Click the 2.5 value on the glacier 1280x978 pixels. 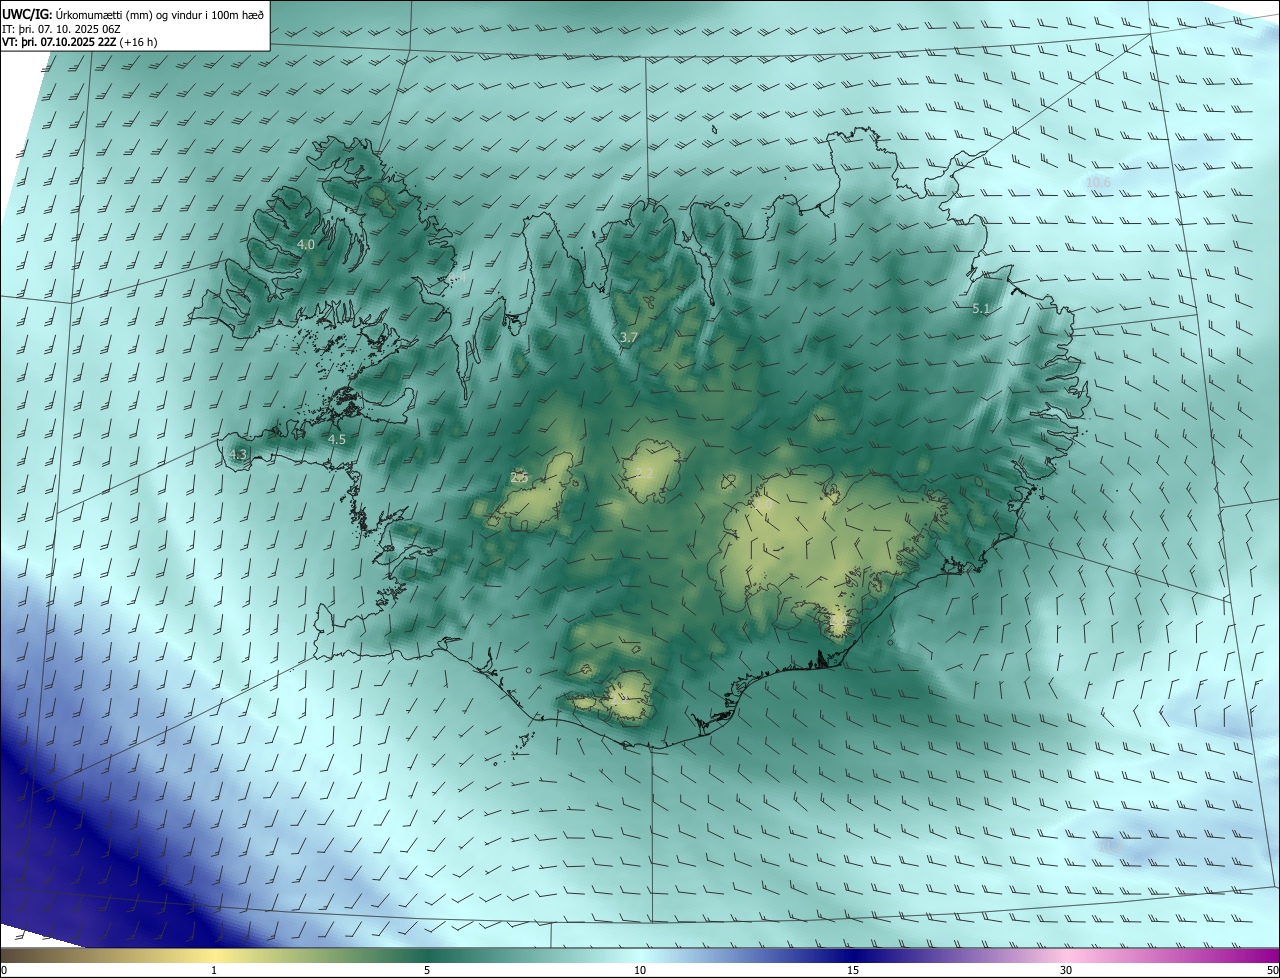tap(519, 478)
